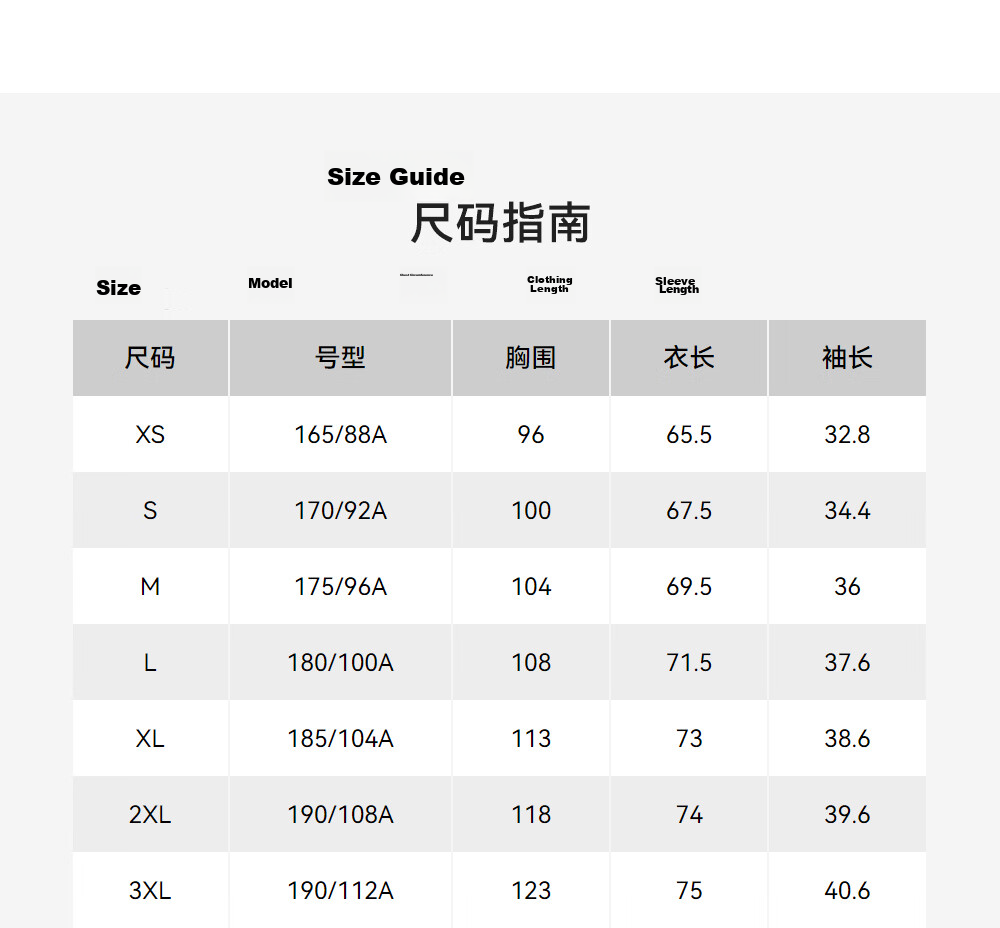Select the "32.8" sleeve length cell
Viewport: 1000px width, 928px height.
tap(848, 434)
